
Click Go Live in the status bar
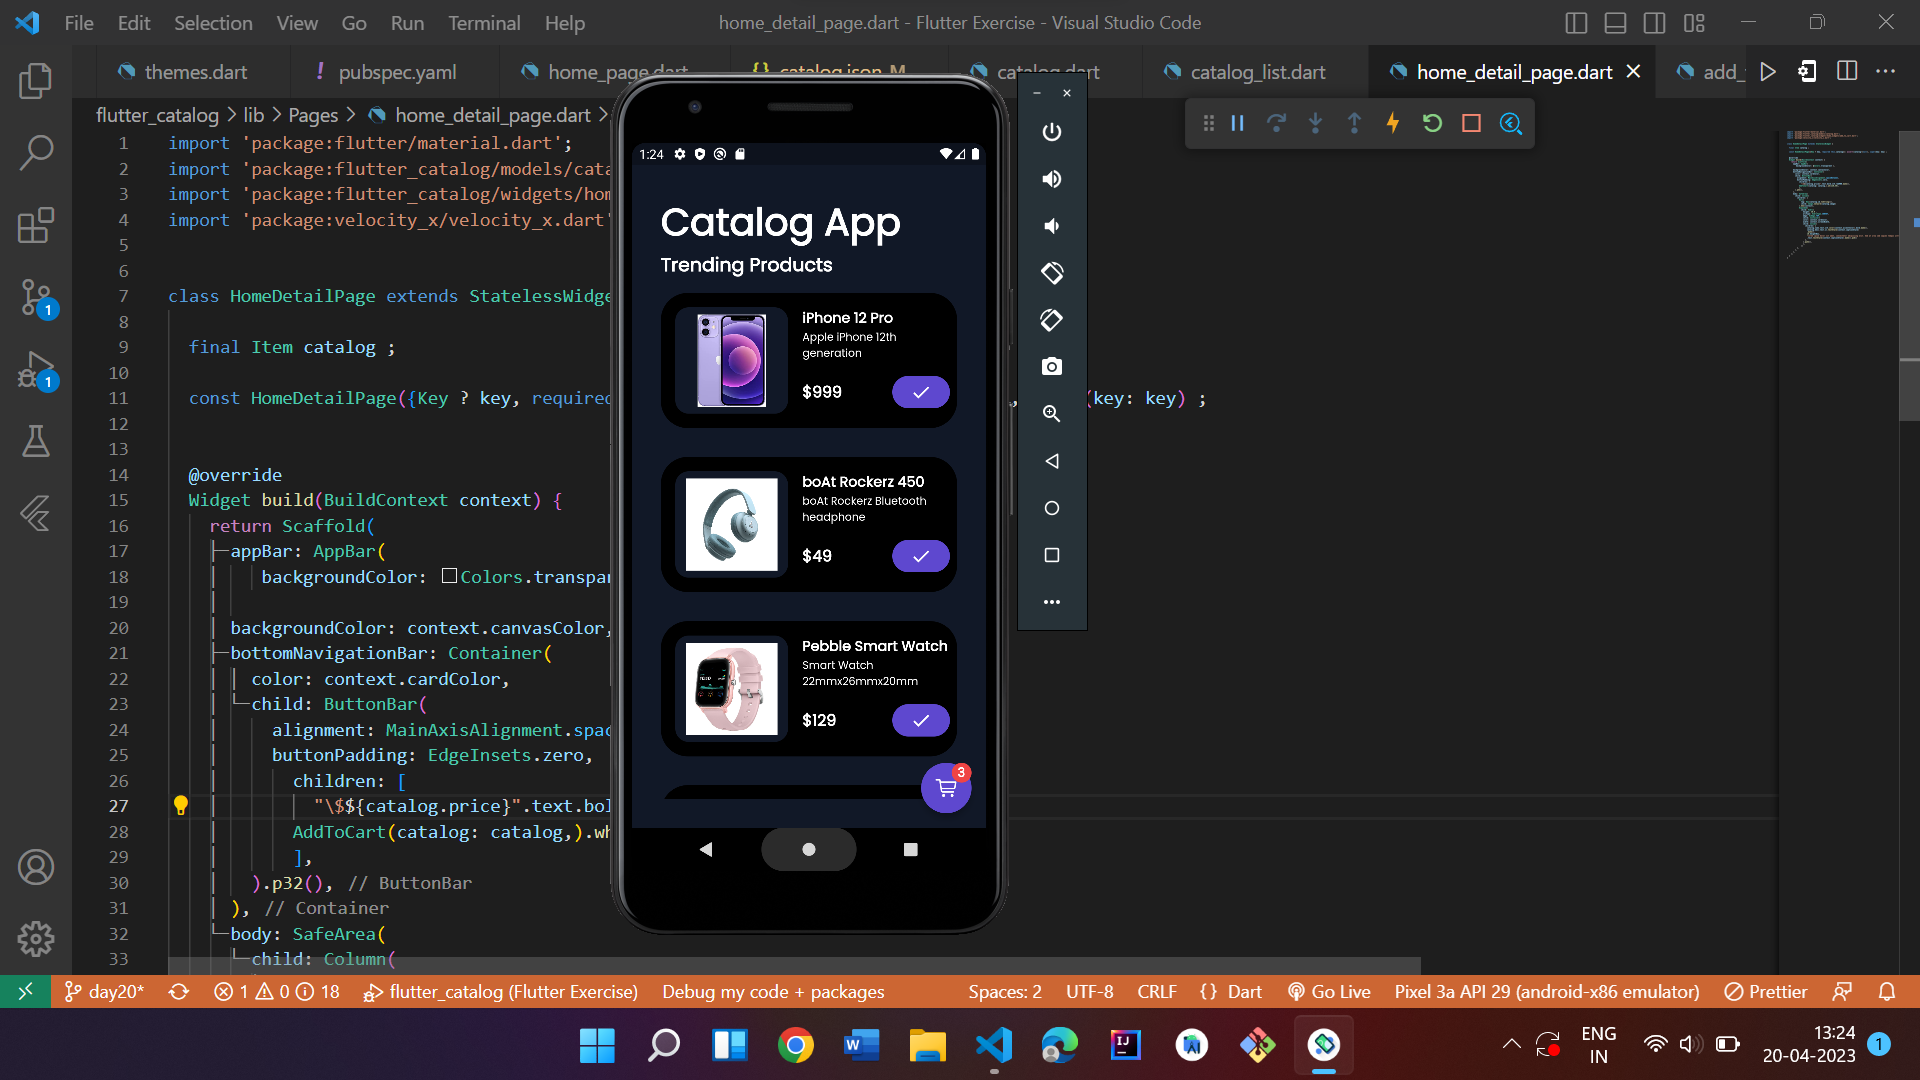coord(1329,991)
